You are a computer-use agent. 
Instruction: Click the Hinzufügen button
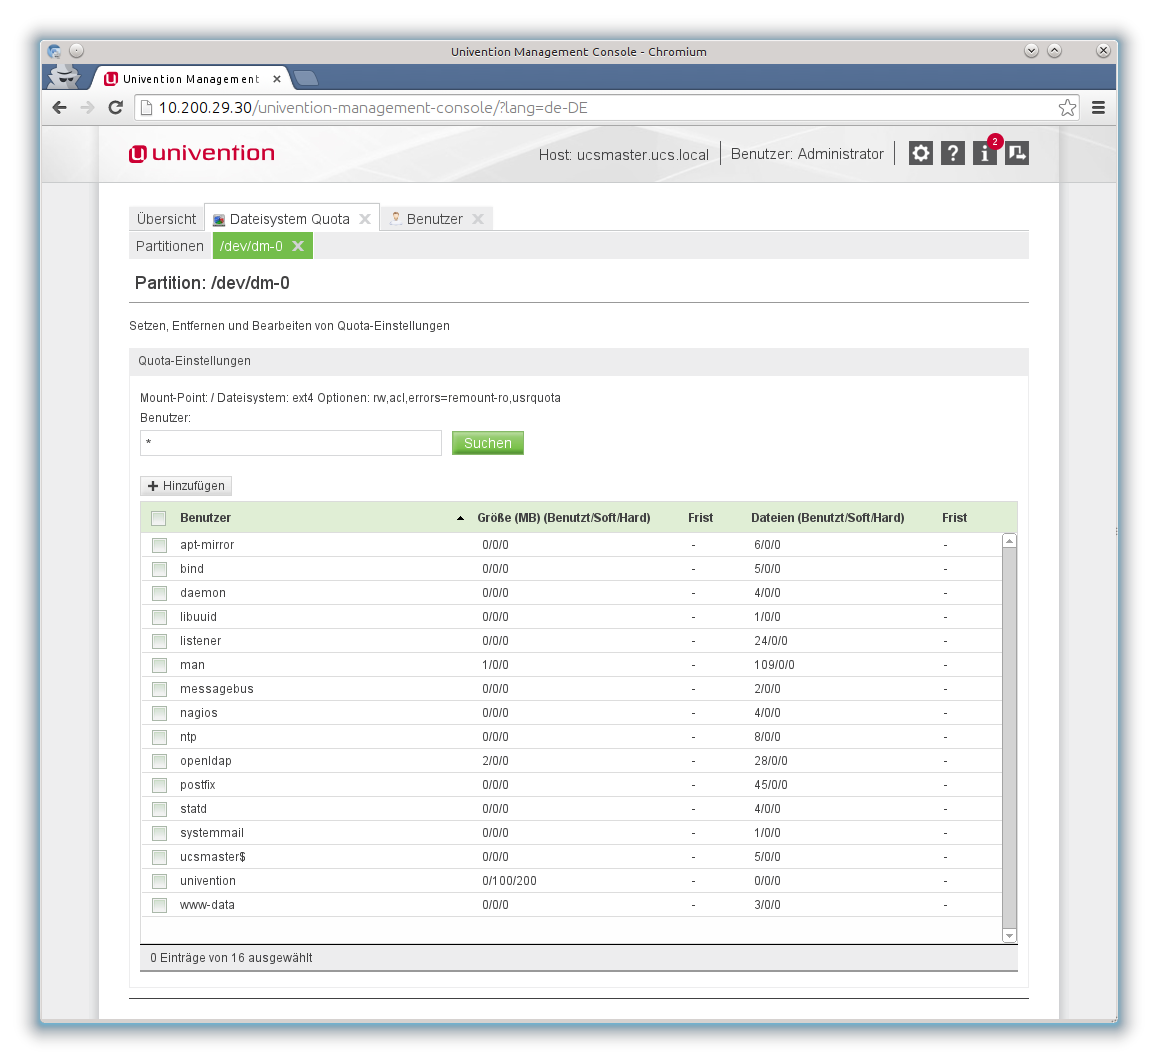[x=186, y=486]
